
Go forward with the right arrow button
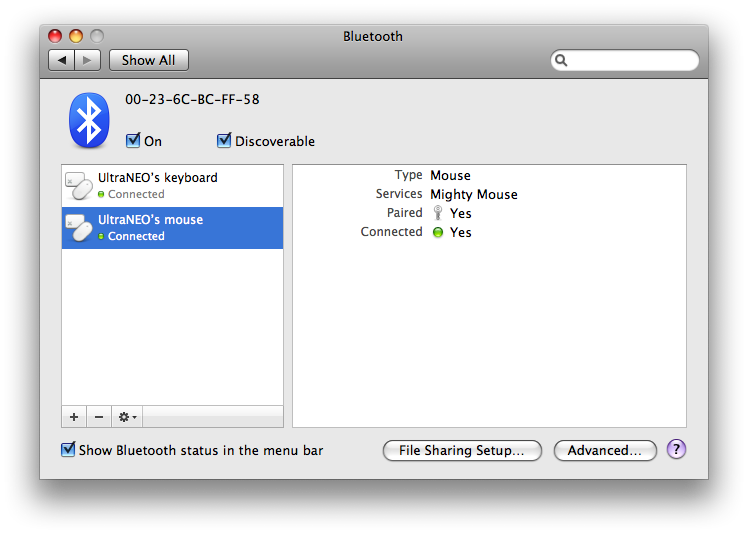click(x=87, y=60)
